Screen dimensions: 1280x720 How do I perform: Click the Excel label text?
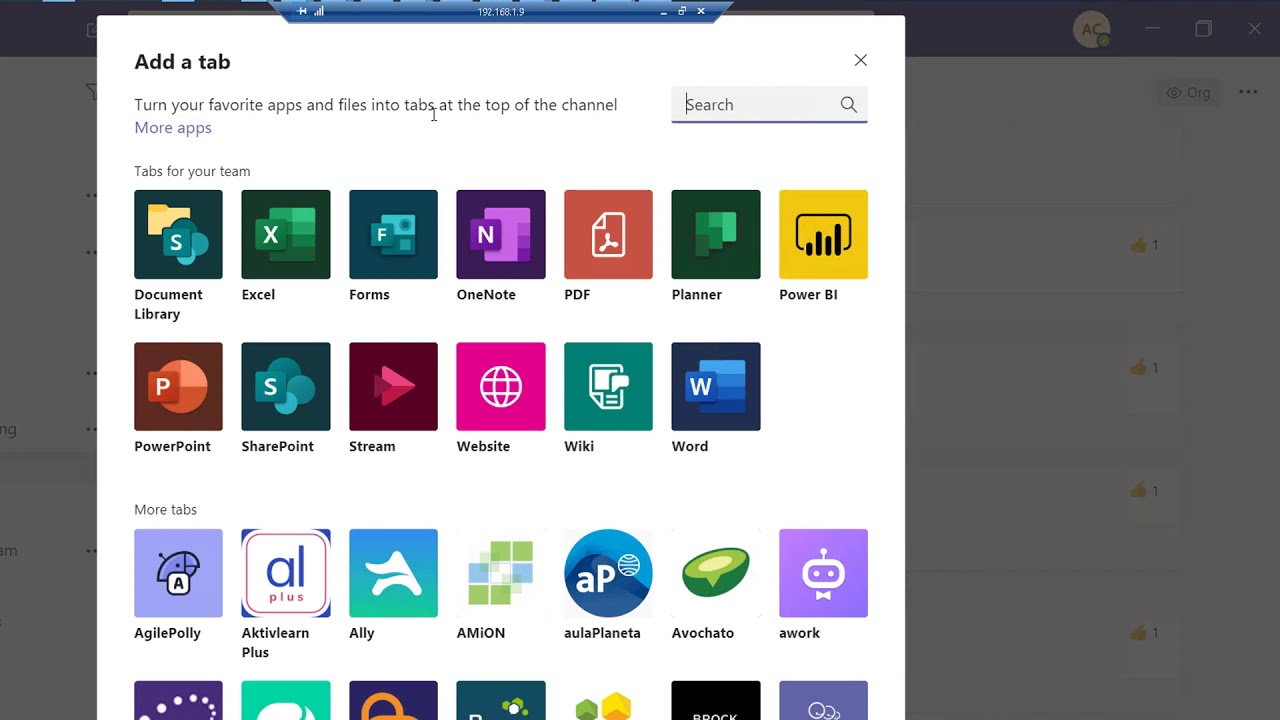(x=258, y=295)
